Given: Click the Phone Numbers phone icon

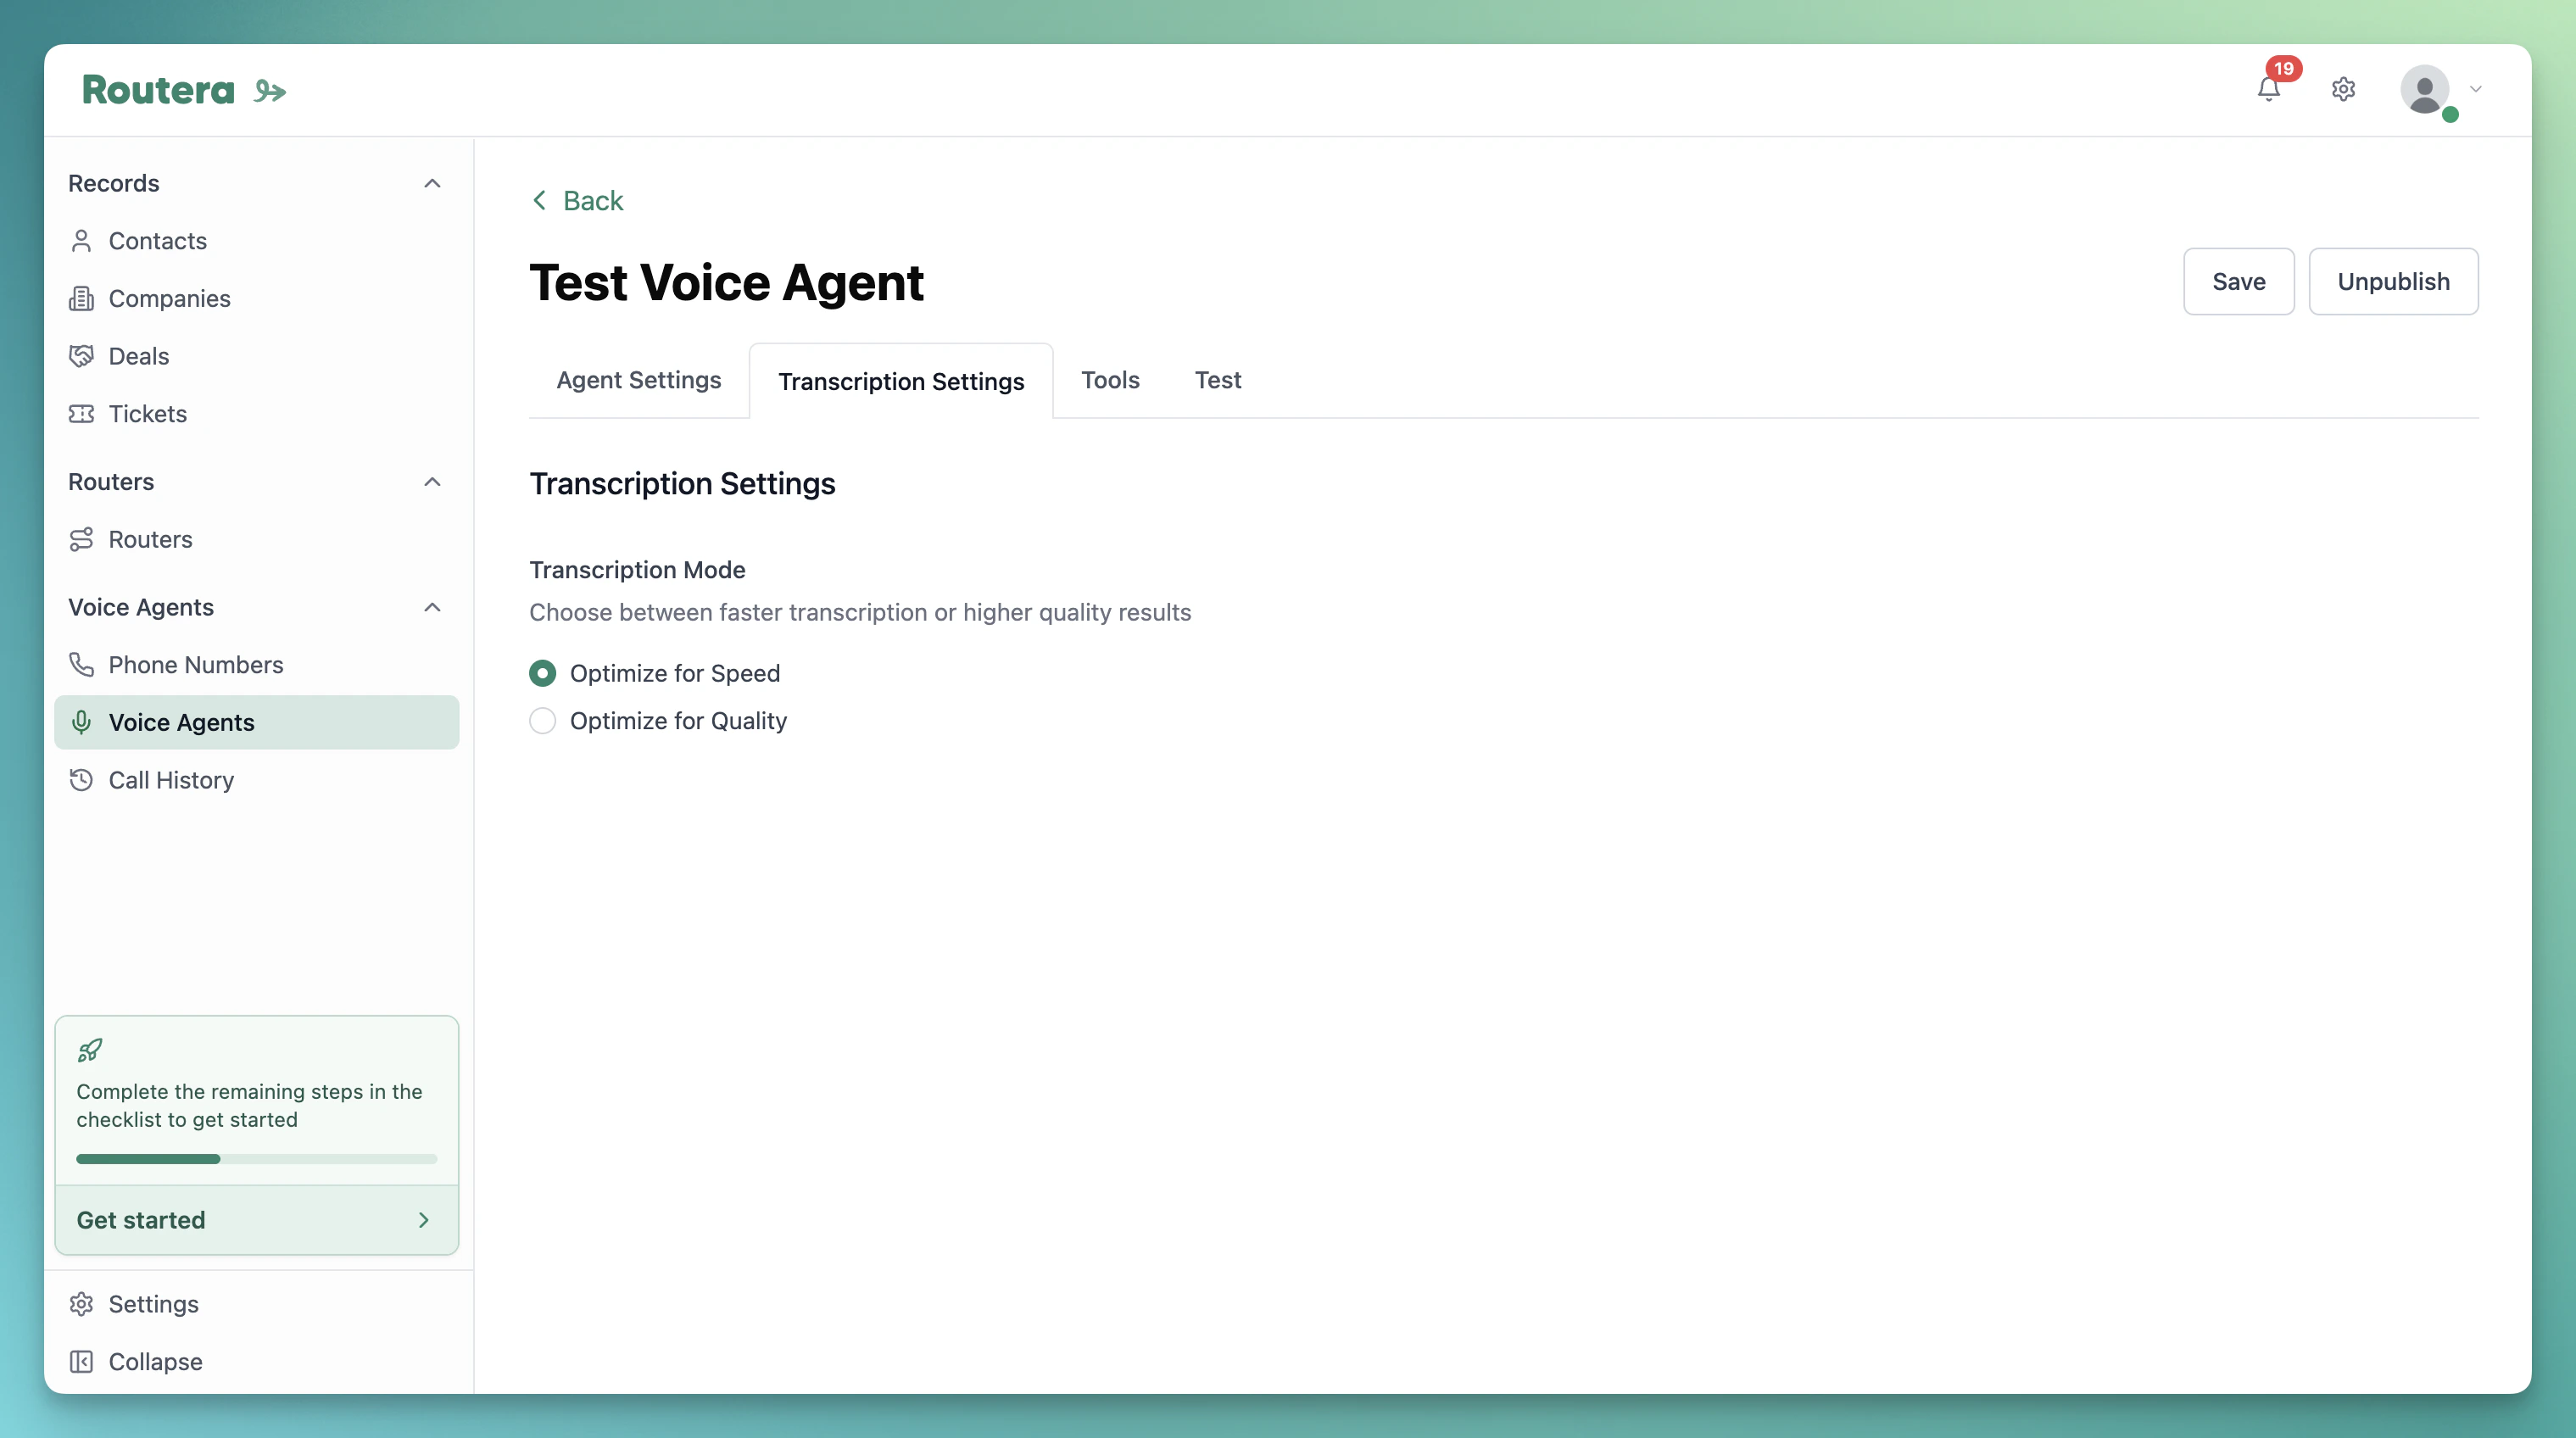Looking at the screenshot, I should coord(81,665).
